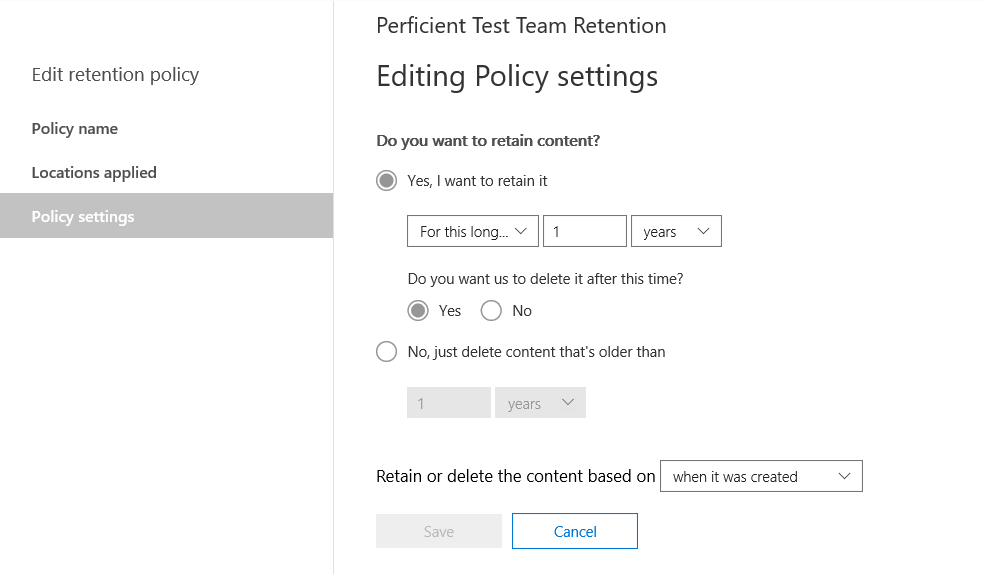Click the 'Edit retention policy' heading
984x574 pixels.
(x=115, y=75)
